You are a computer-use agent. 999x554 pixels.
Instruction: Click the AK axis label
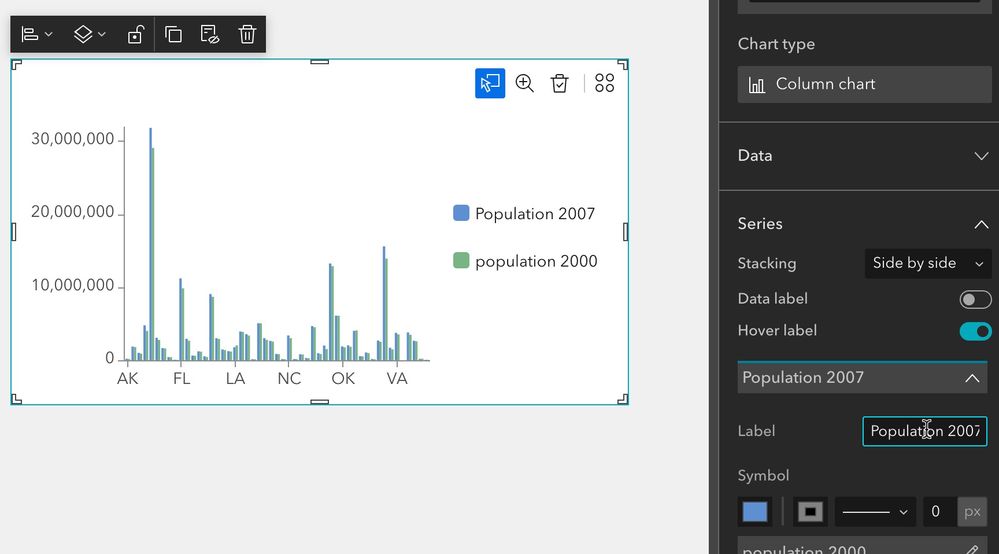point(127,379)
